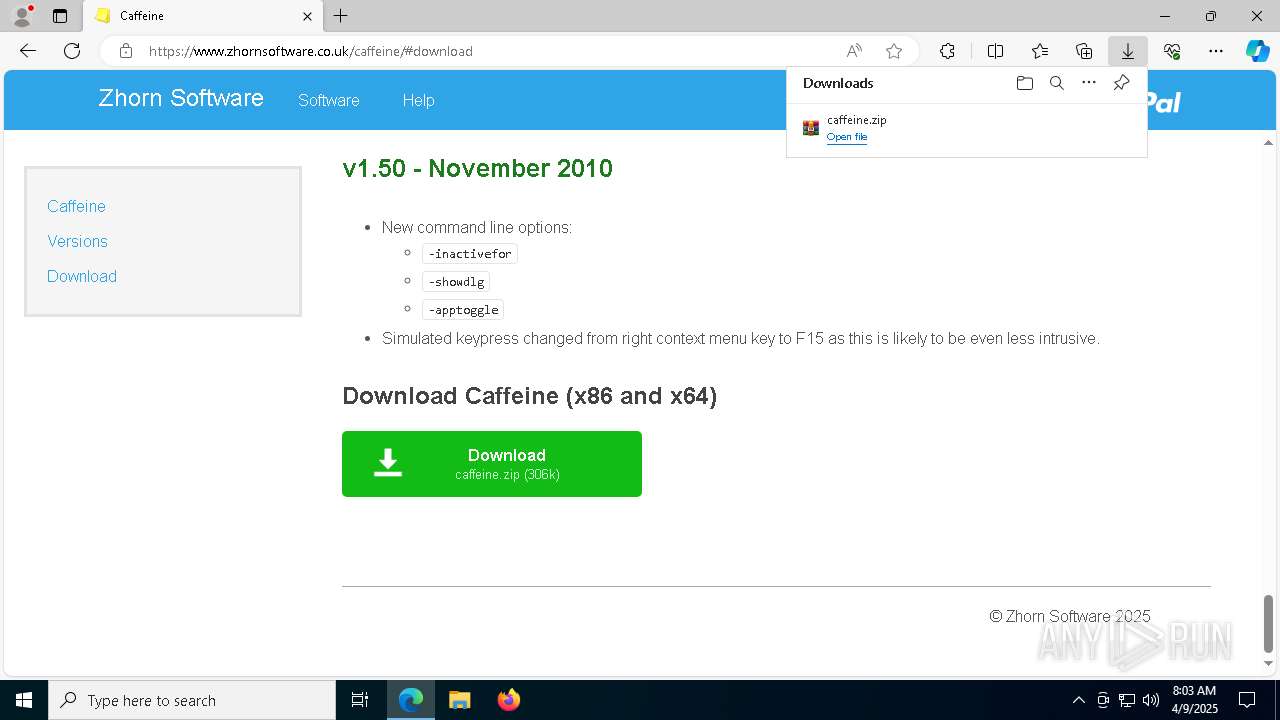Click the browser Back arrow

[28, 51]
